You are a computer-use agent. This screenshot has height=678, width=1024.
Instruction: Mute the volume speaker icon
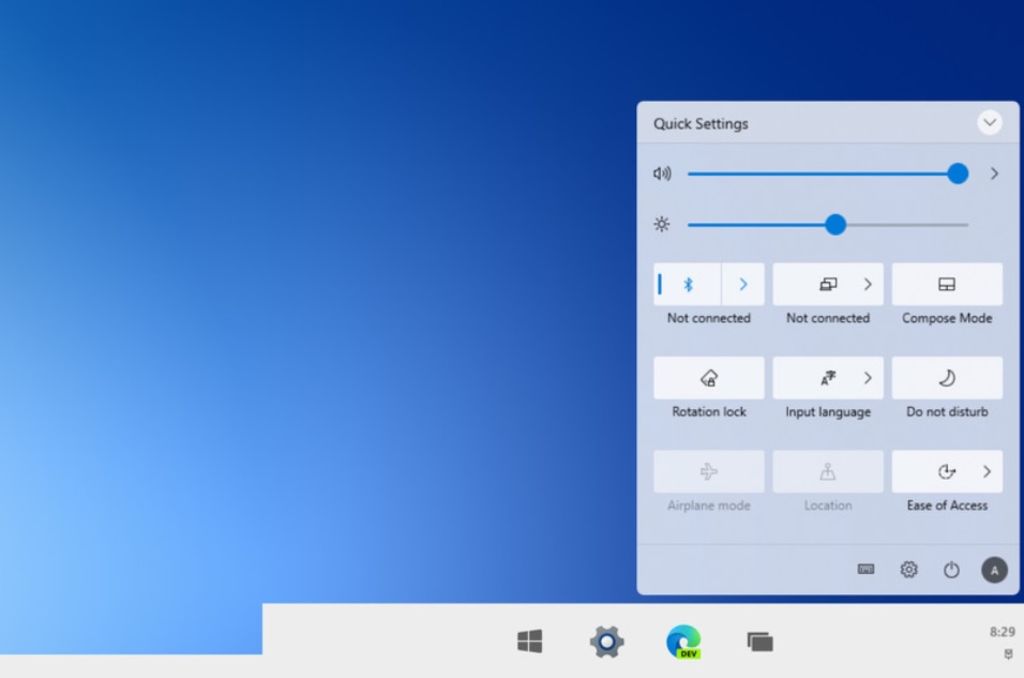(662, 174)
